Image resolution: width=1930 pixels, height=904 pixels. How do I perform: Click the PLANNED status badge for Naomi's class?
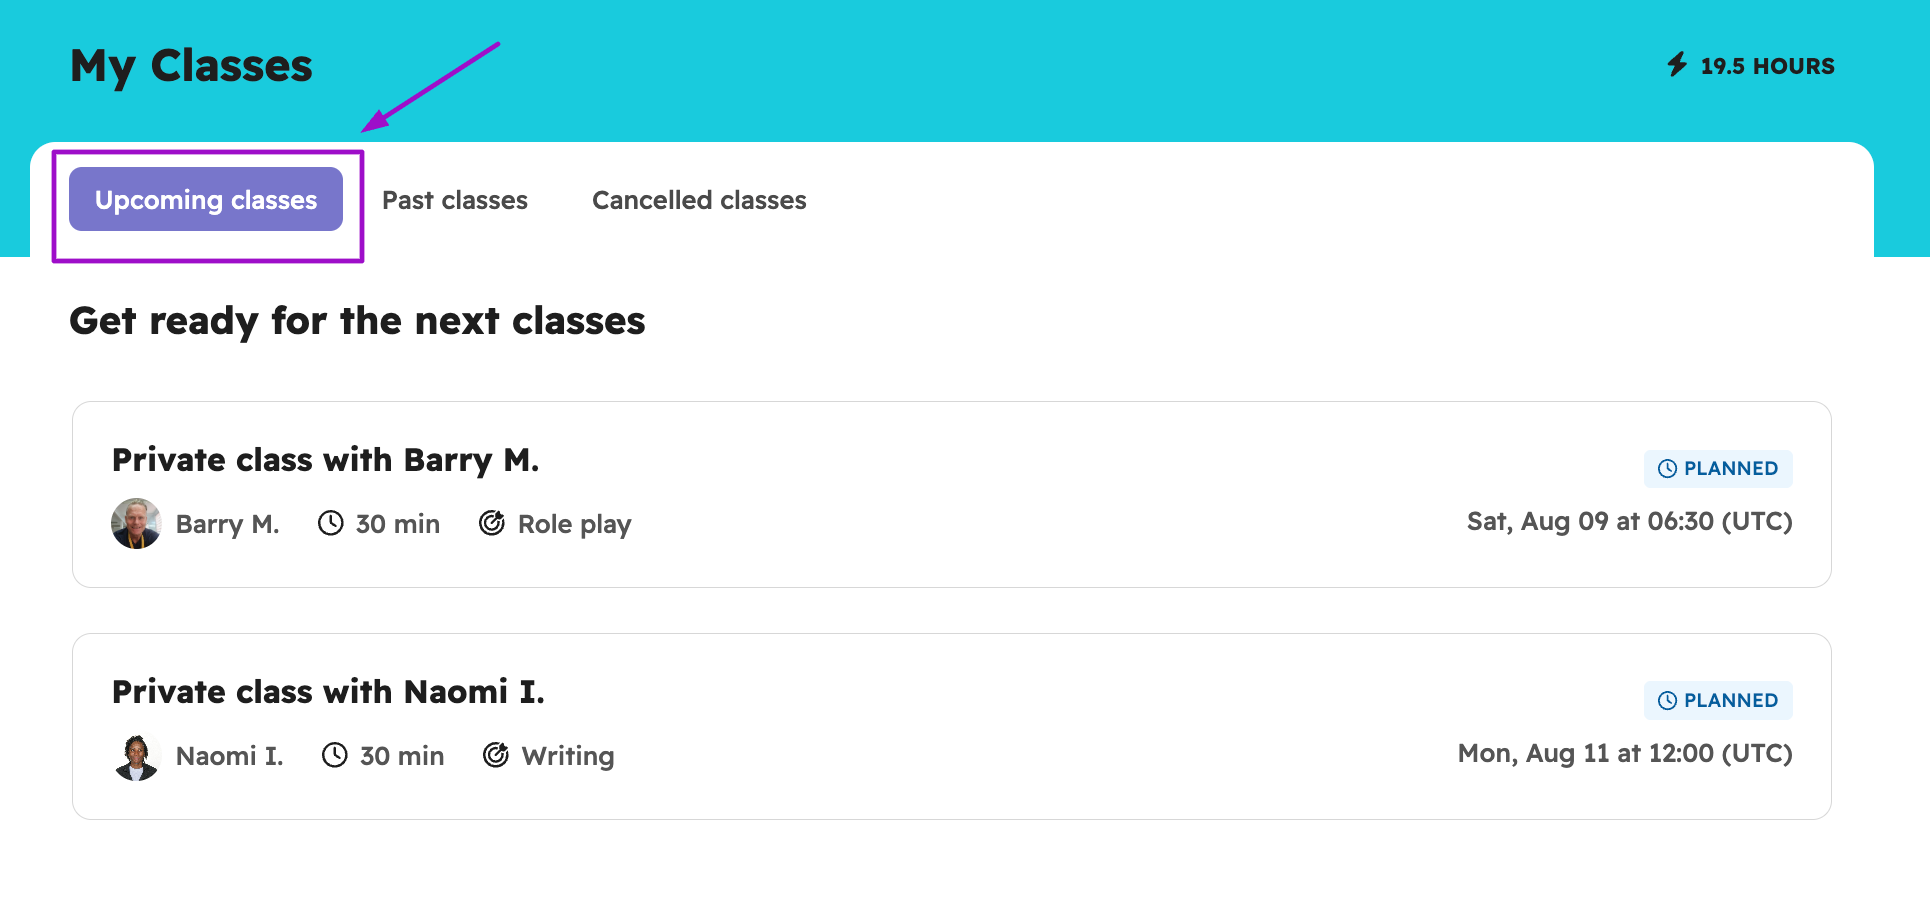tap(1718, 700)
